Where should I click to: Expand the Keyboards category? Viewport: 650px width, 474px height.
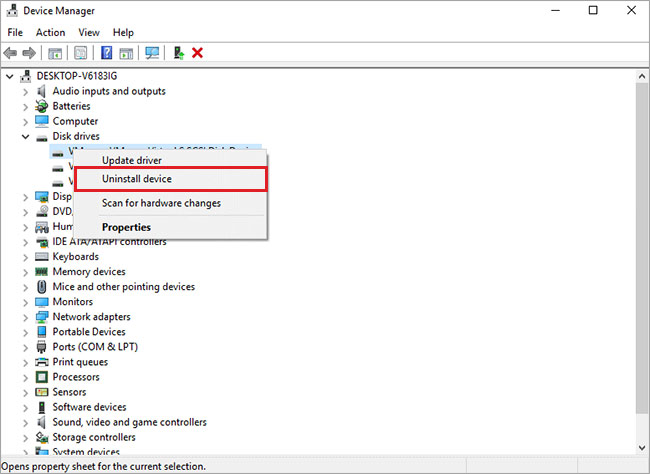coord(26,256)
